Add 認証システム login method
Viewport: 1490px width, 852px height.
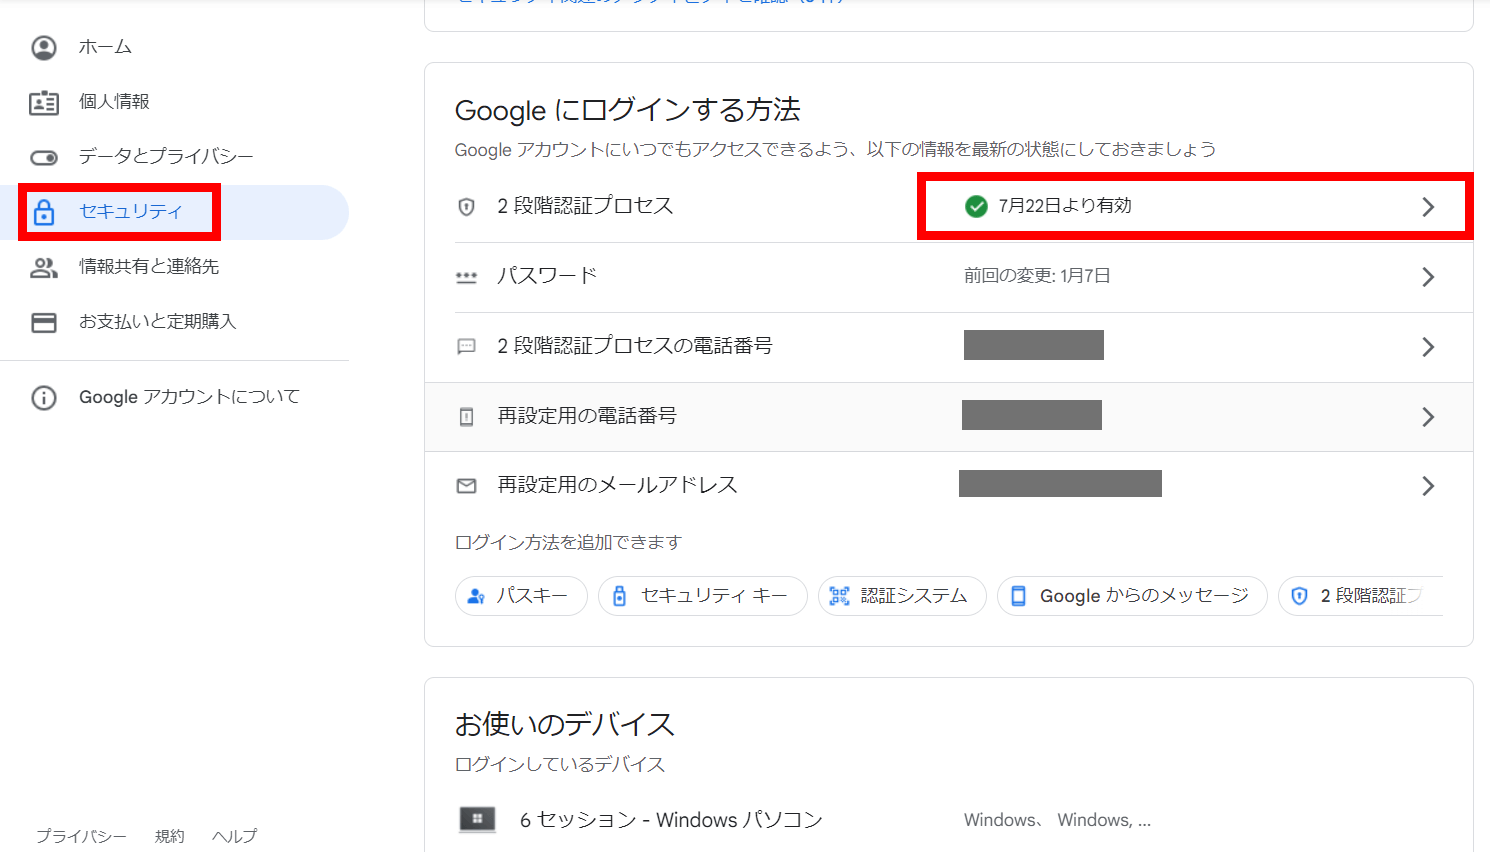pos(902,596)
